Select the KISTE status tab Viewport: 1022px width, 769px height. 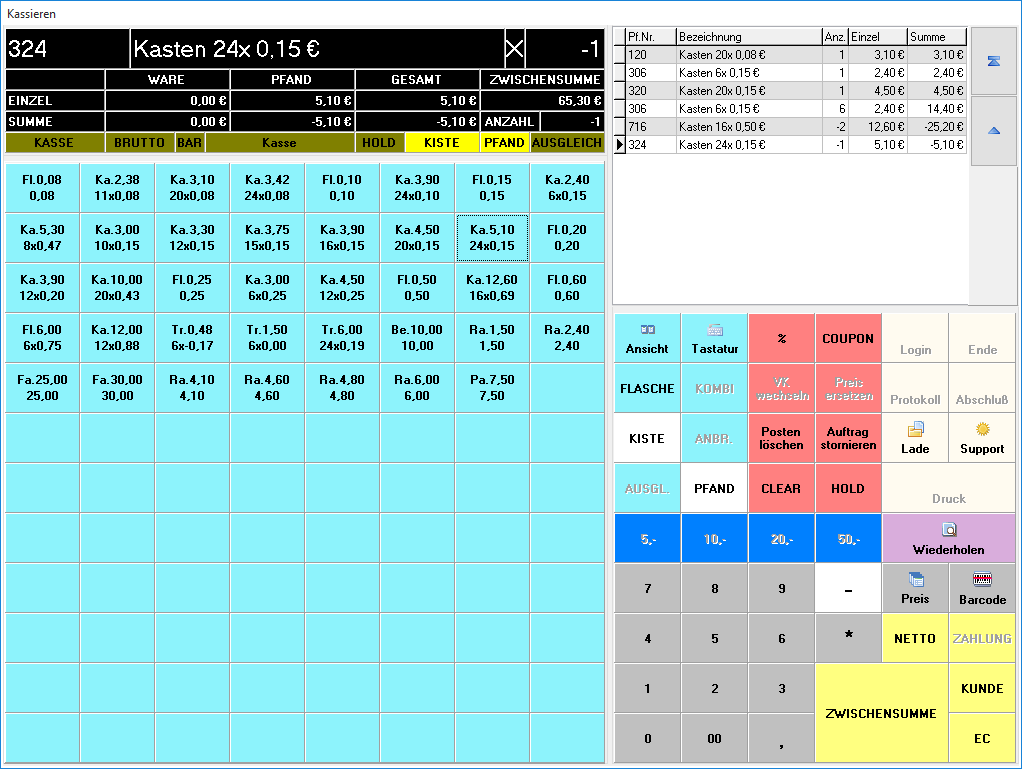tap(442, 143)
